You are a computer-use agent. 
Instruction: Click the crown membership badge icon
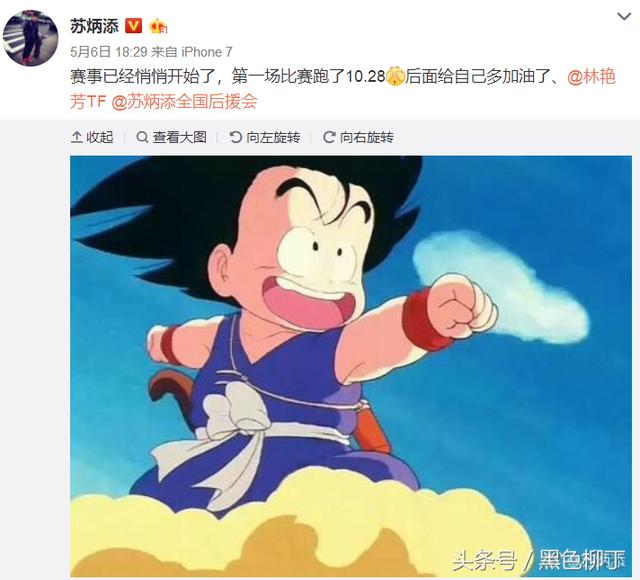[x=158, y=27]
